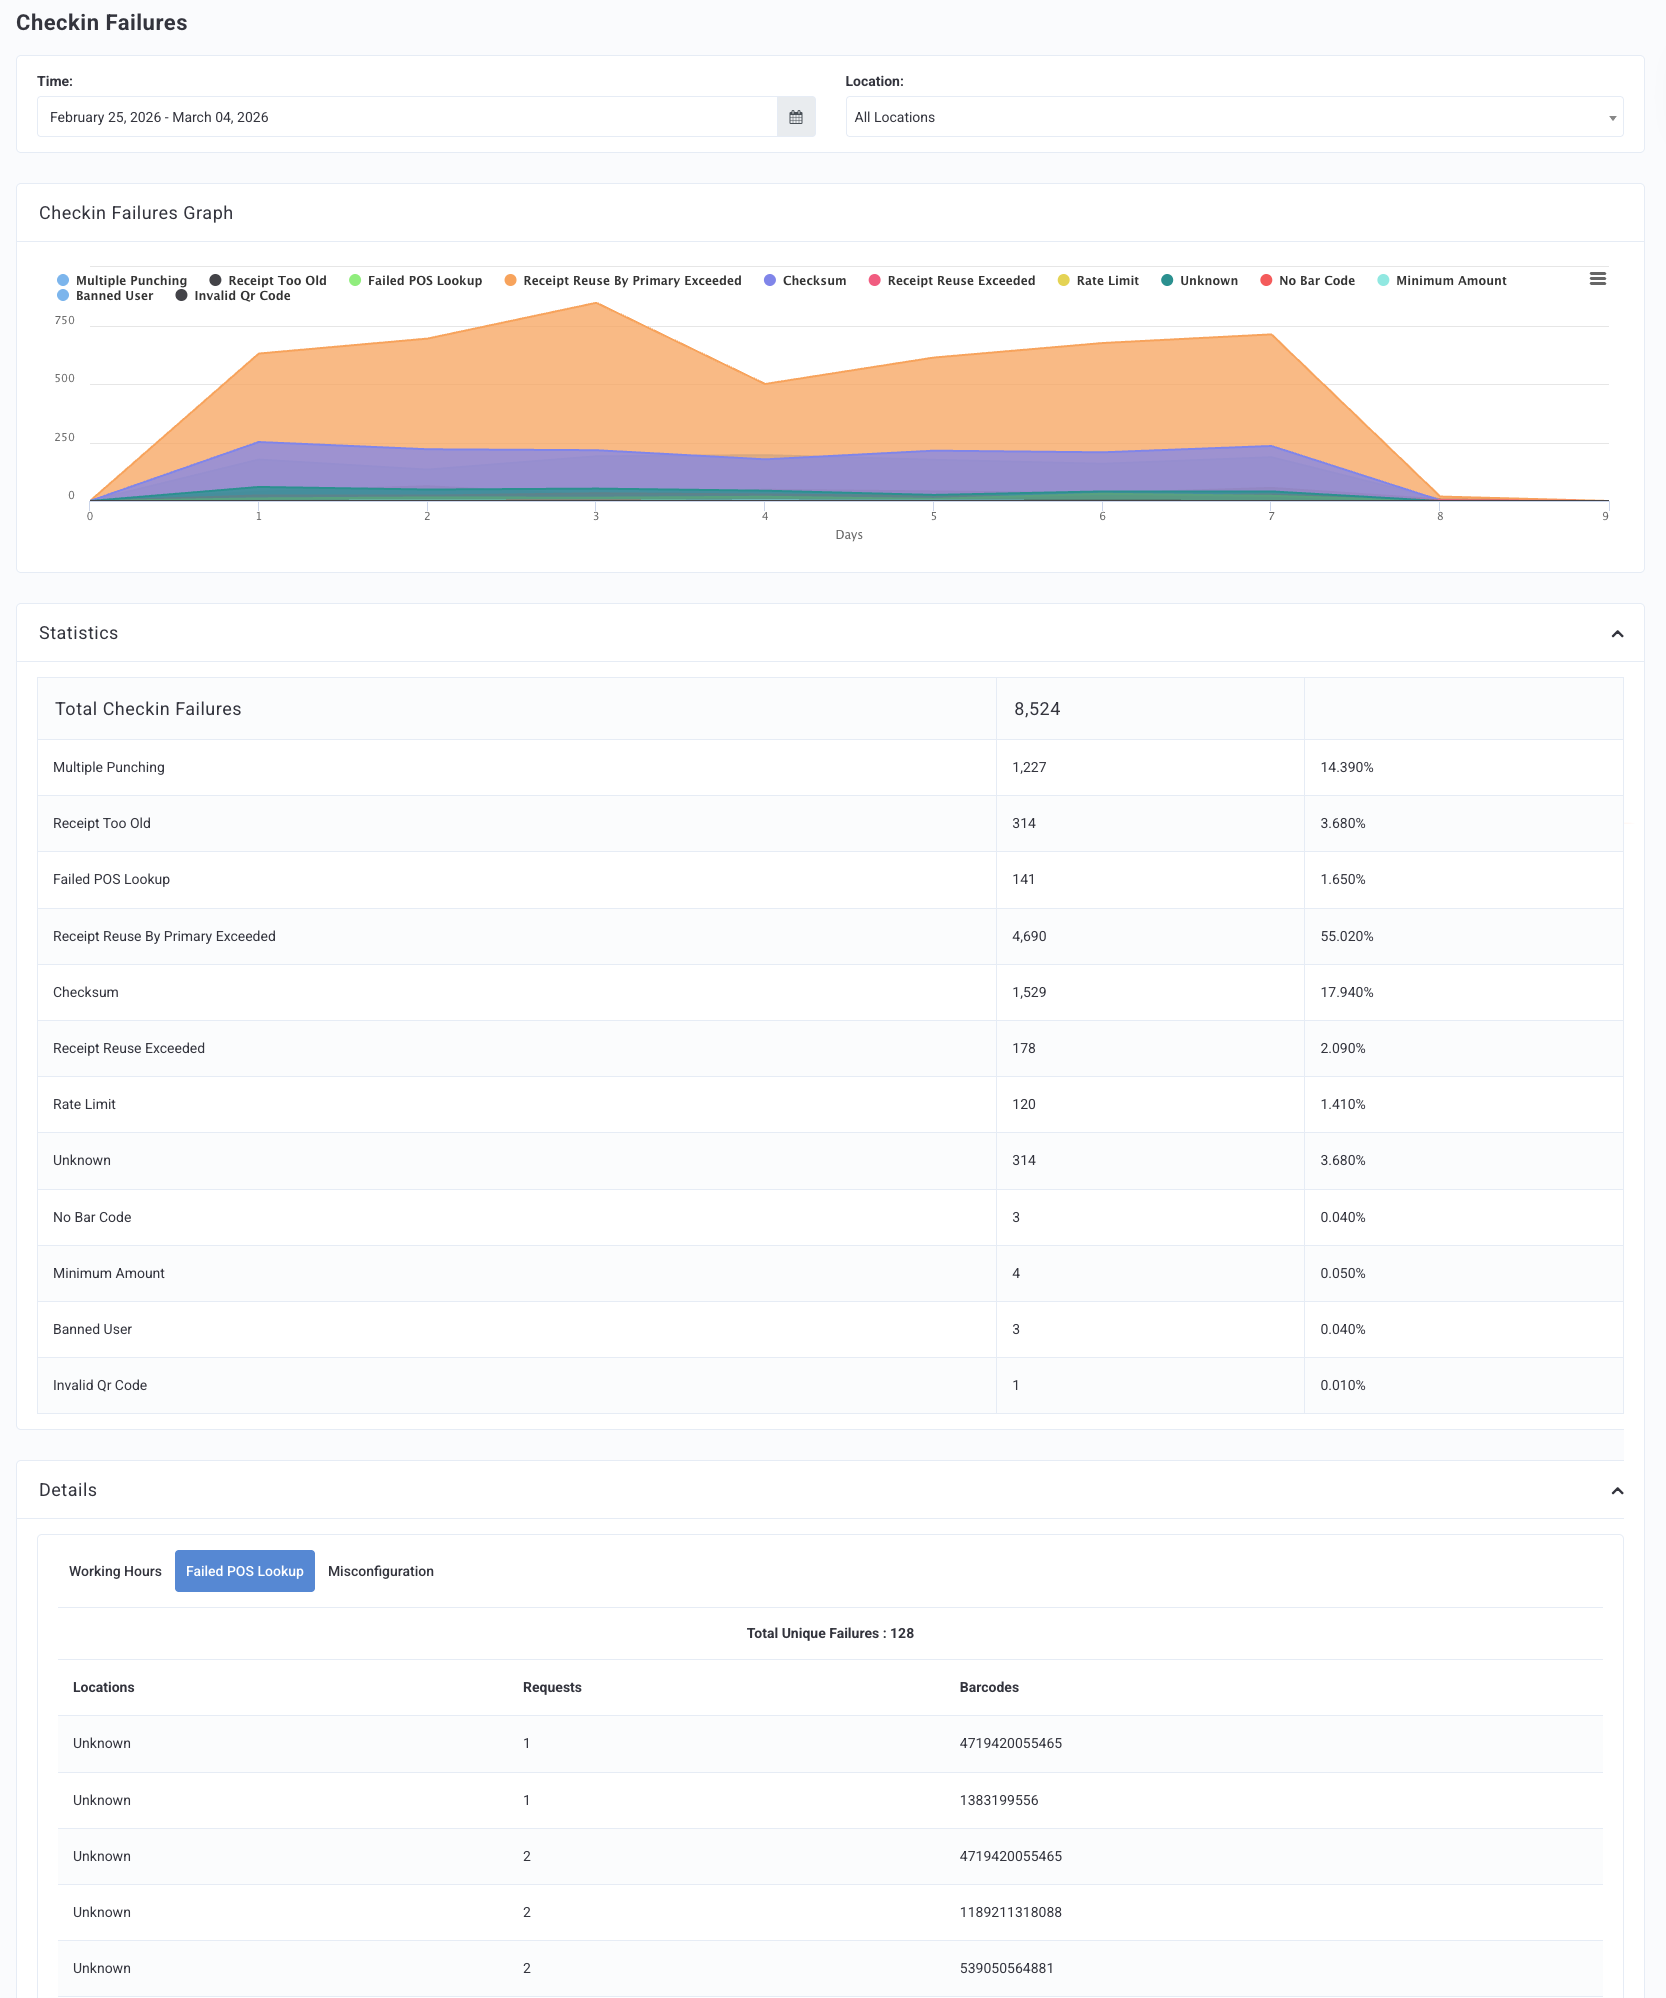Toggle Invalid Qr Code legend entry
The height and width of the screenshot is (1998, 1666).
(233, 296)
